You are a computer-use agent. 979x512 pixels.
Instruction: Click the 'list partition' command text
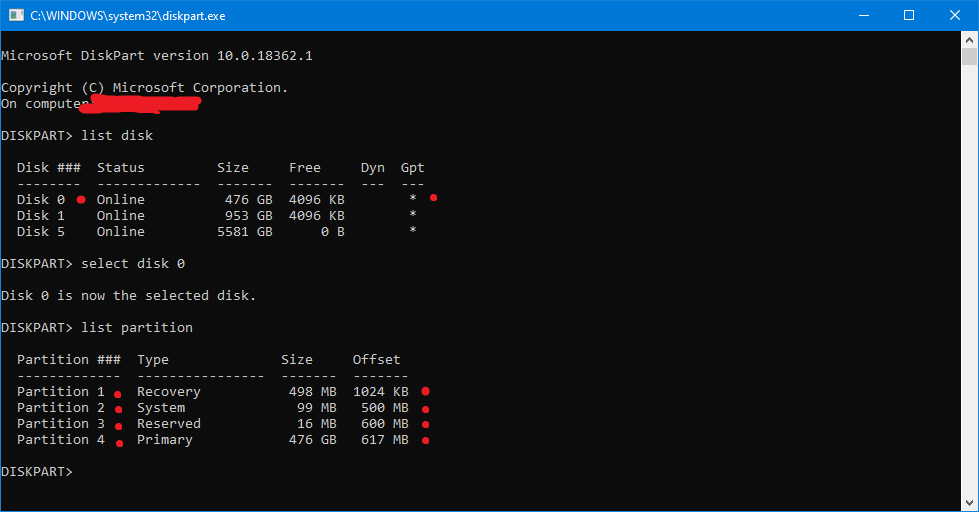pos(137,328)
